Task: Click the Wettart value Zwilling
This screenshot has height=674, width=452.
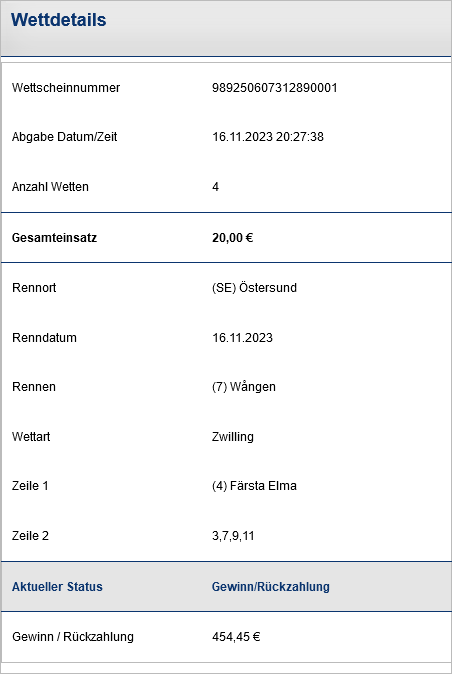Action: pos(232,437)
